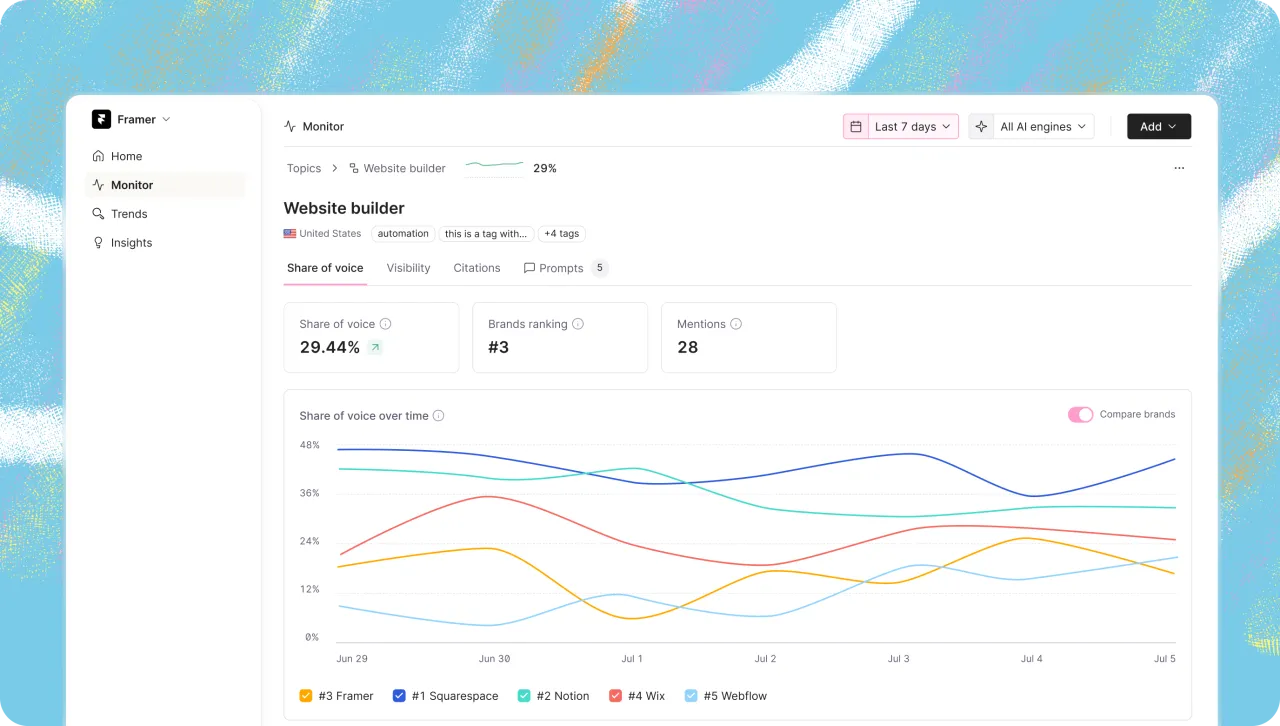
Task: Open Trends from the sidebar
Action: [165, 214]
